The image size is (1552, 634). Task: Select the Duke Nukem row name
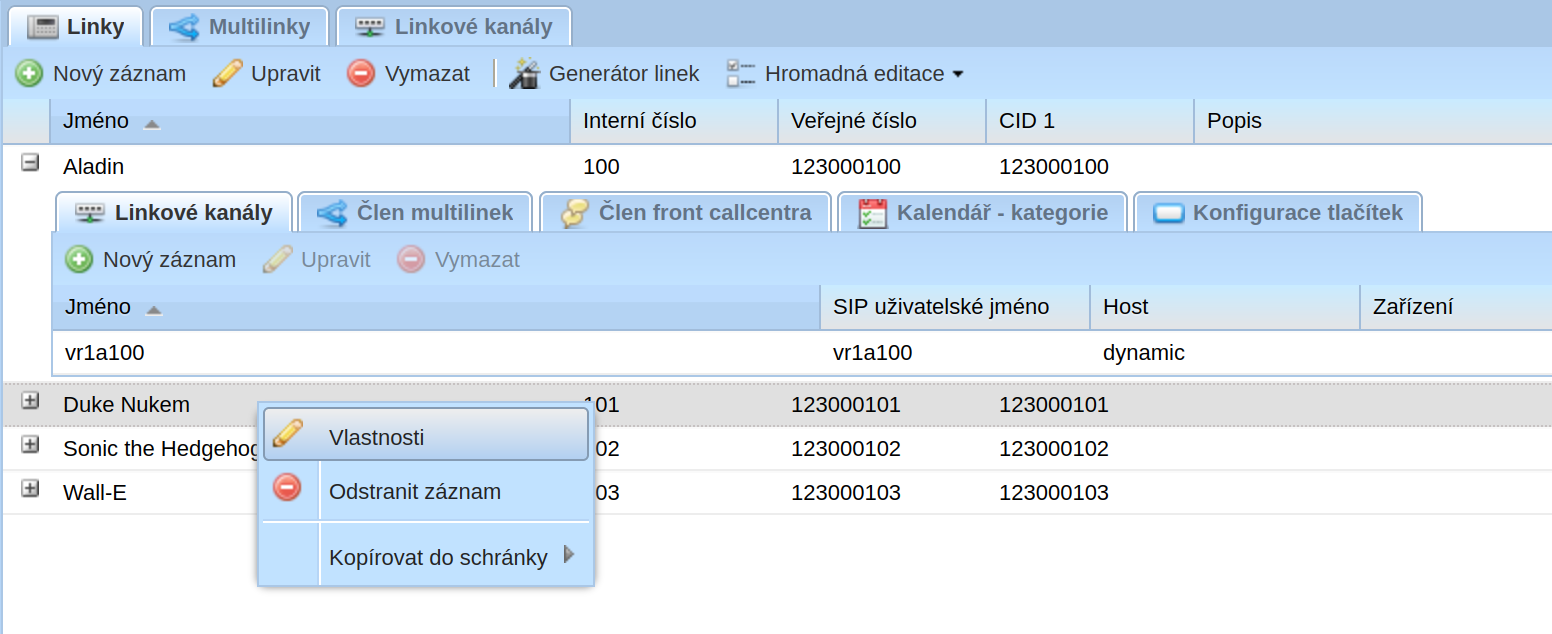coord(126,405)
